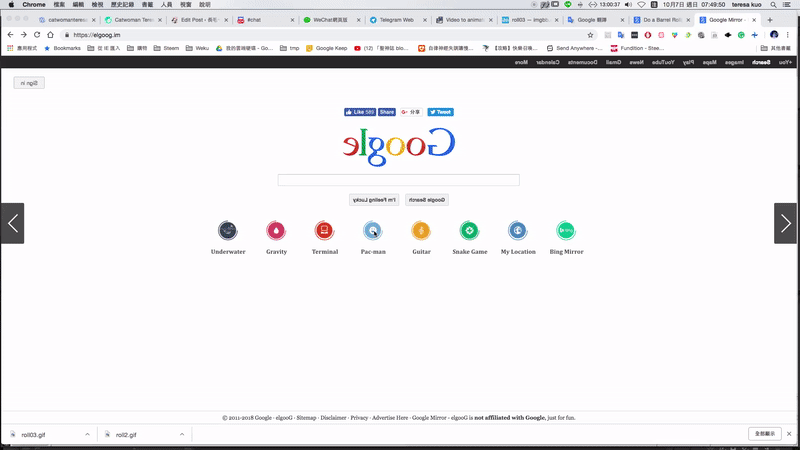Screen dimensions: 800x450
Task: Open the Weku bookmarks folder
Action: coord(197,48)
